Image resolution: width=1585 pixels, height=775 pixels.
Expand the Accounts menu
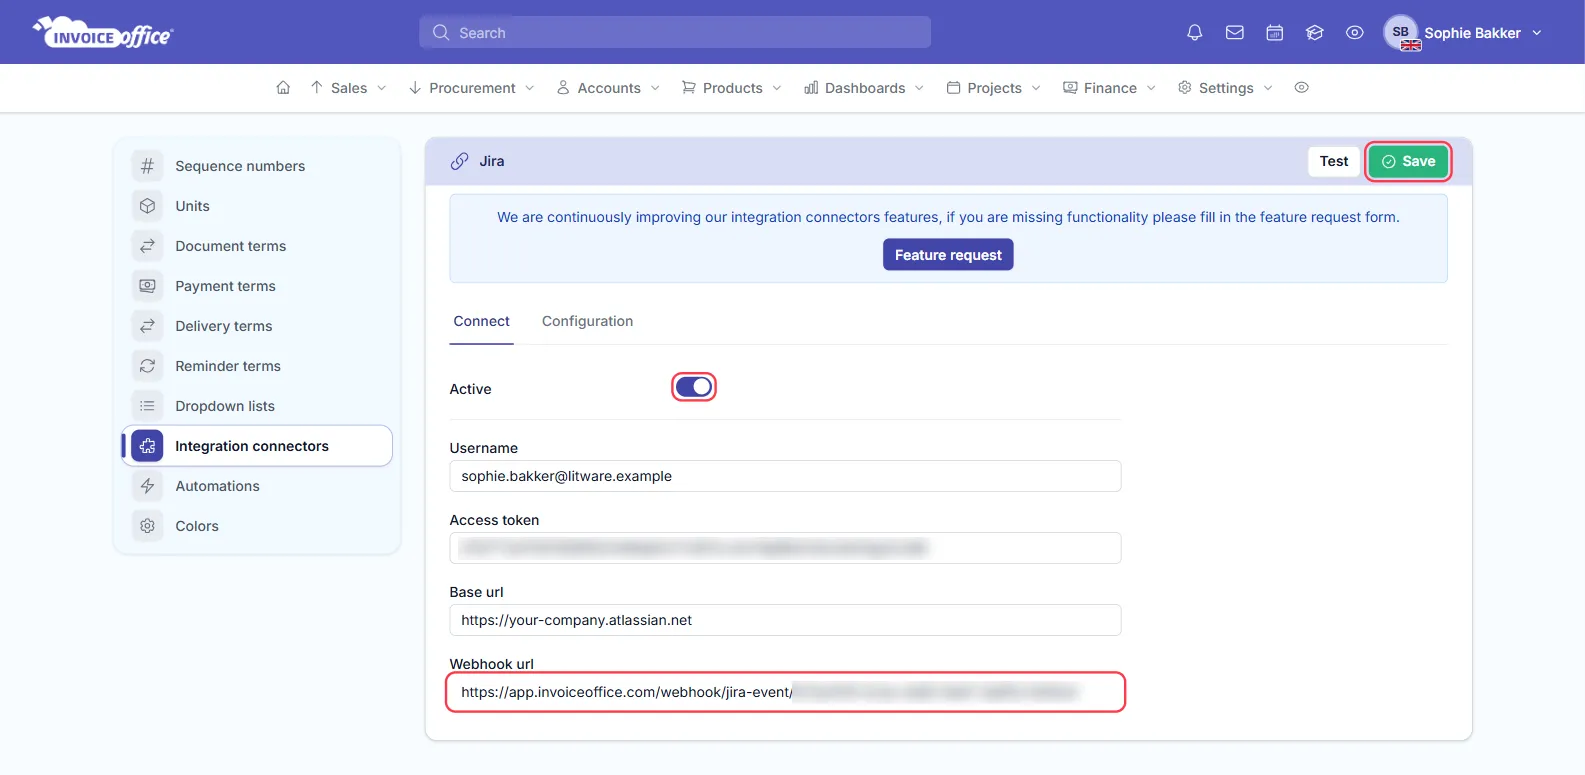608,88
